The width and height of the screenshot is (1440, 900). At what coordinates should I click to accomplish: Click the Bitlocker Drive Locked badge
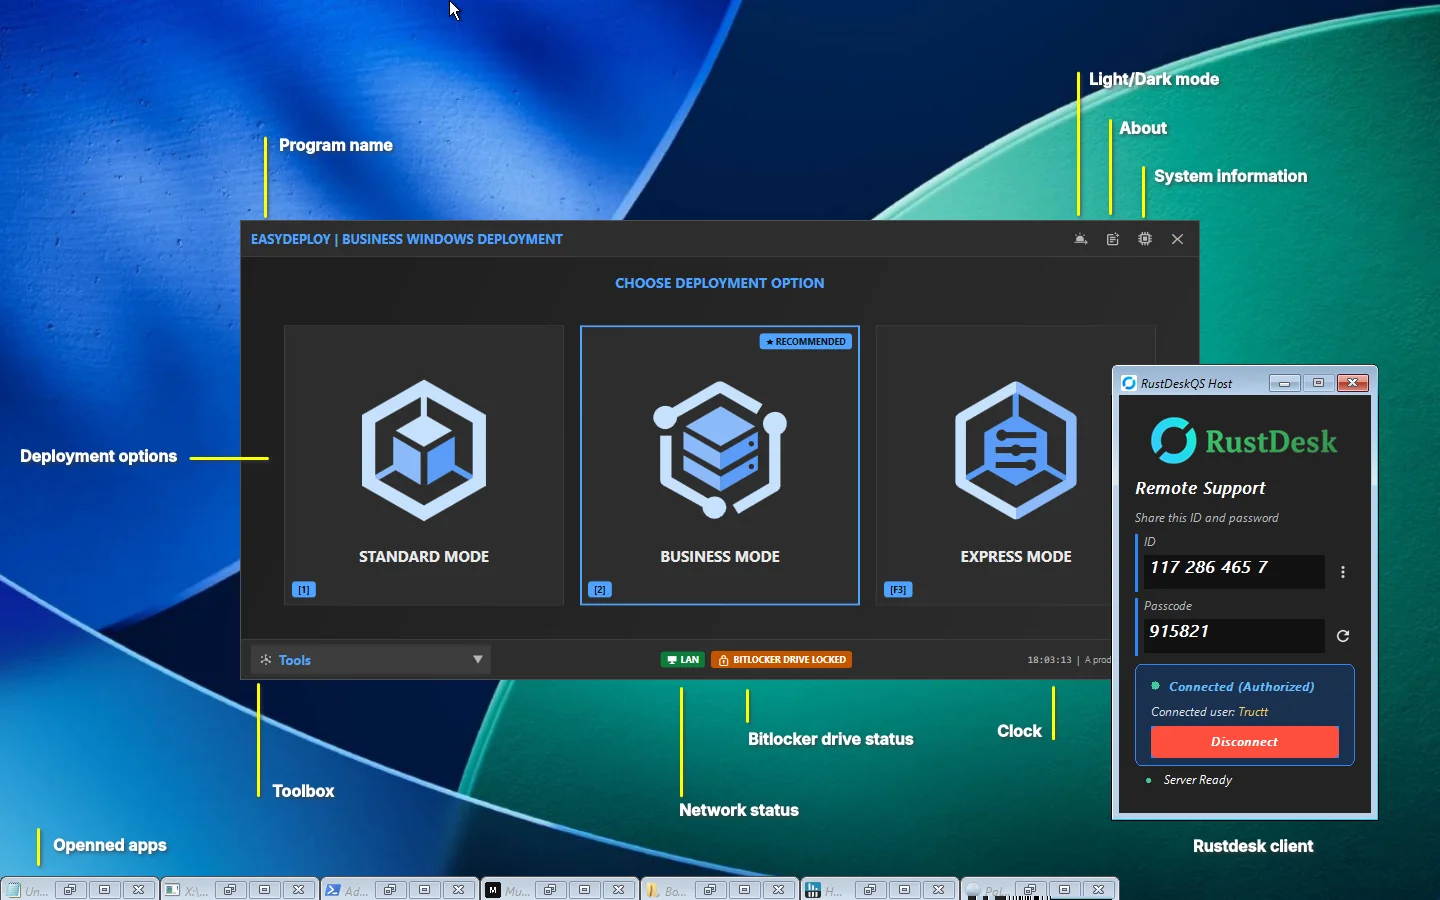pyautogui.click(x=781, y=660)
